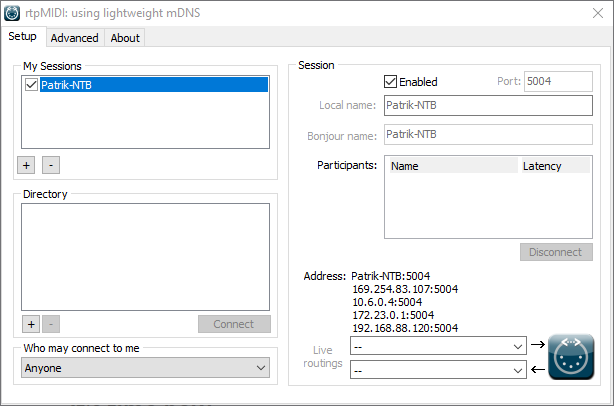Click the MIDI connector logo icon
The height and width of the screenshot is (406, 614).
[571, 357]
